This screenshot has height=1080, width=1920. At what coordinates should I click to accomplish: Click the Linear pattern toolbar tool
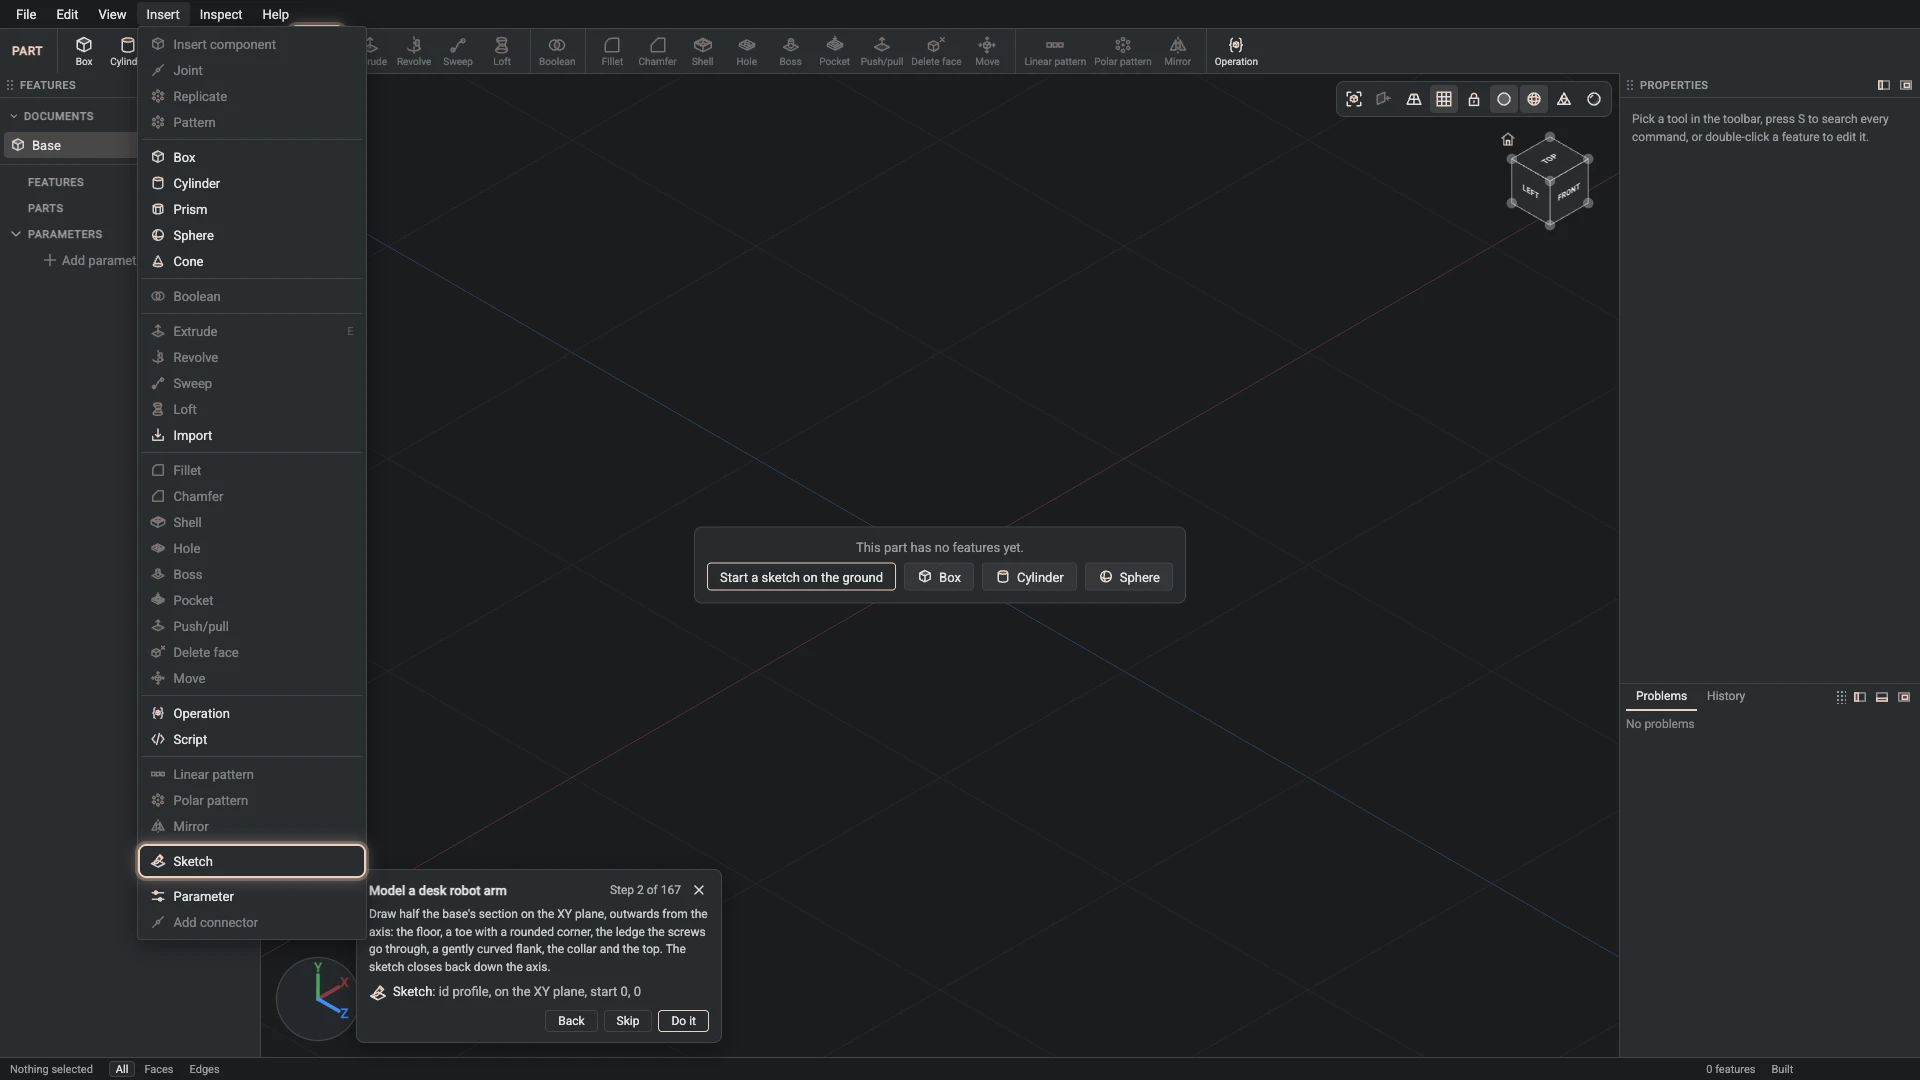(1055, 51)
